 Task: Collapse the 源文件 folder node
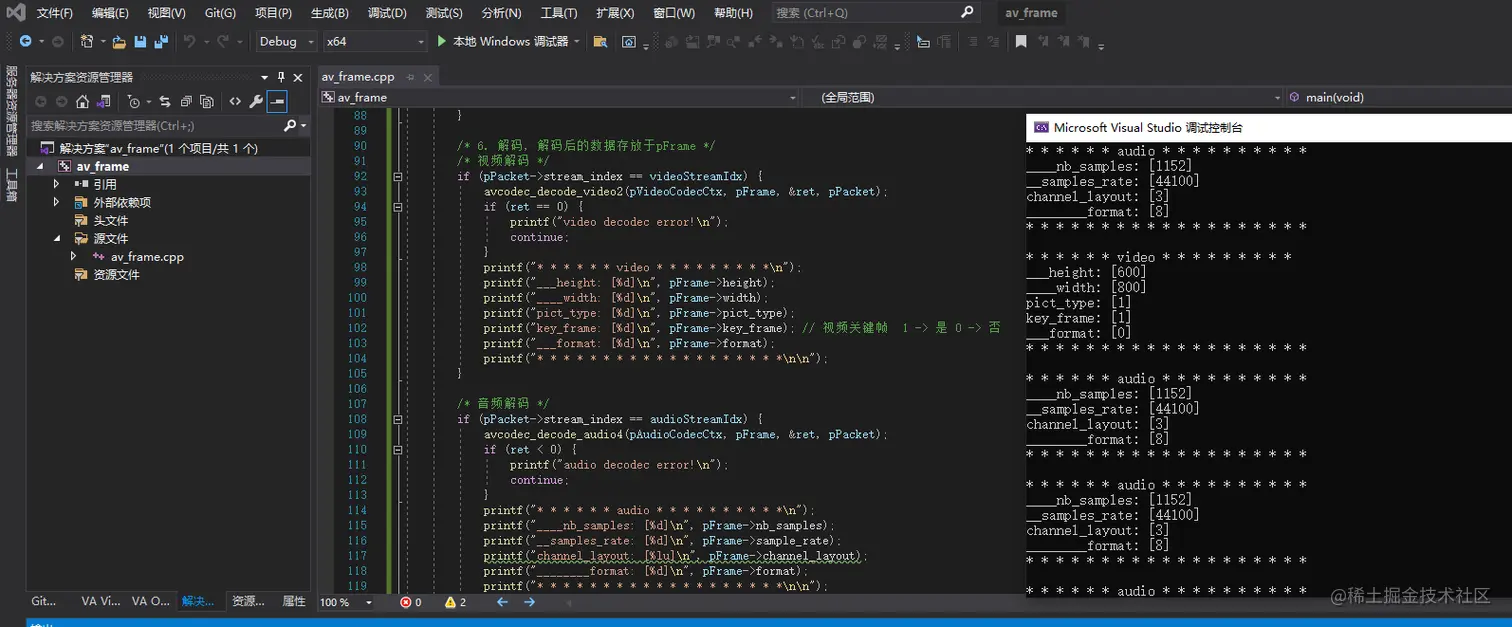pos(57,238)
